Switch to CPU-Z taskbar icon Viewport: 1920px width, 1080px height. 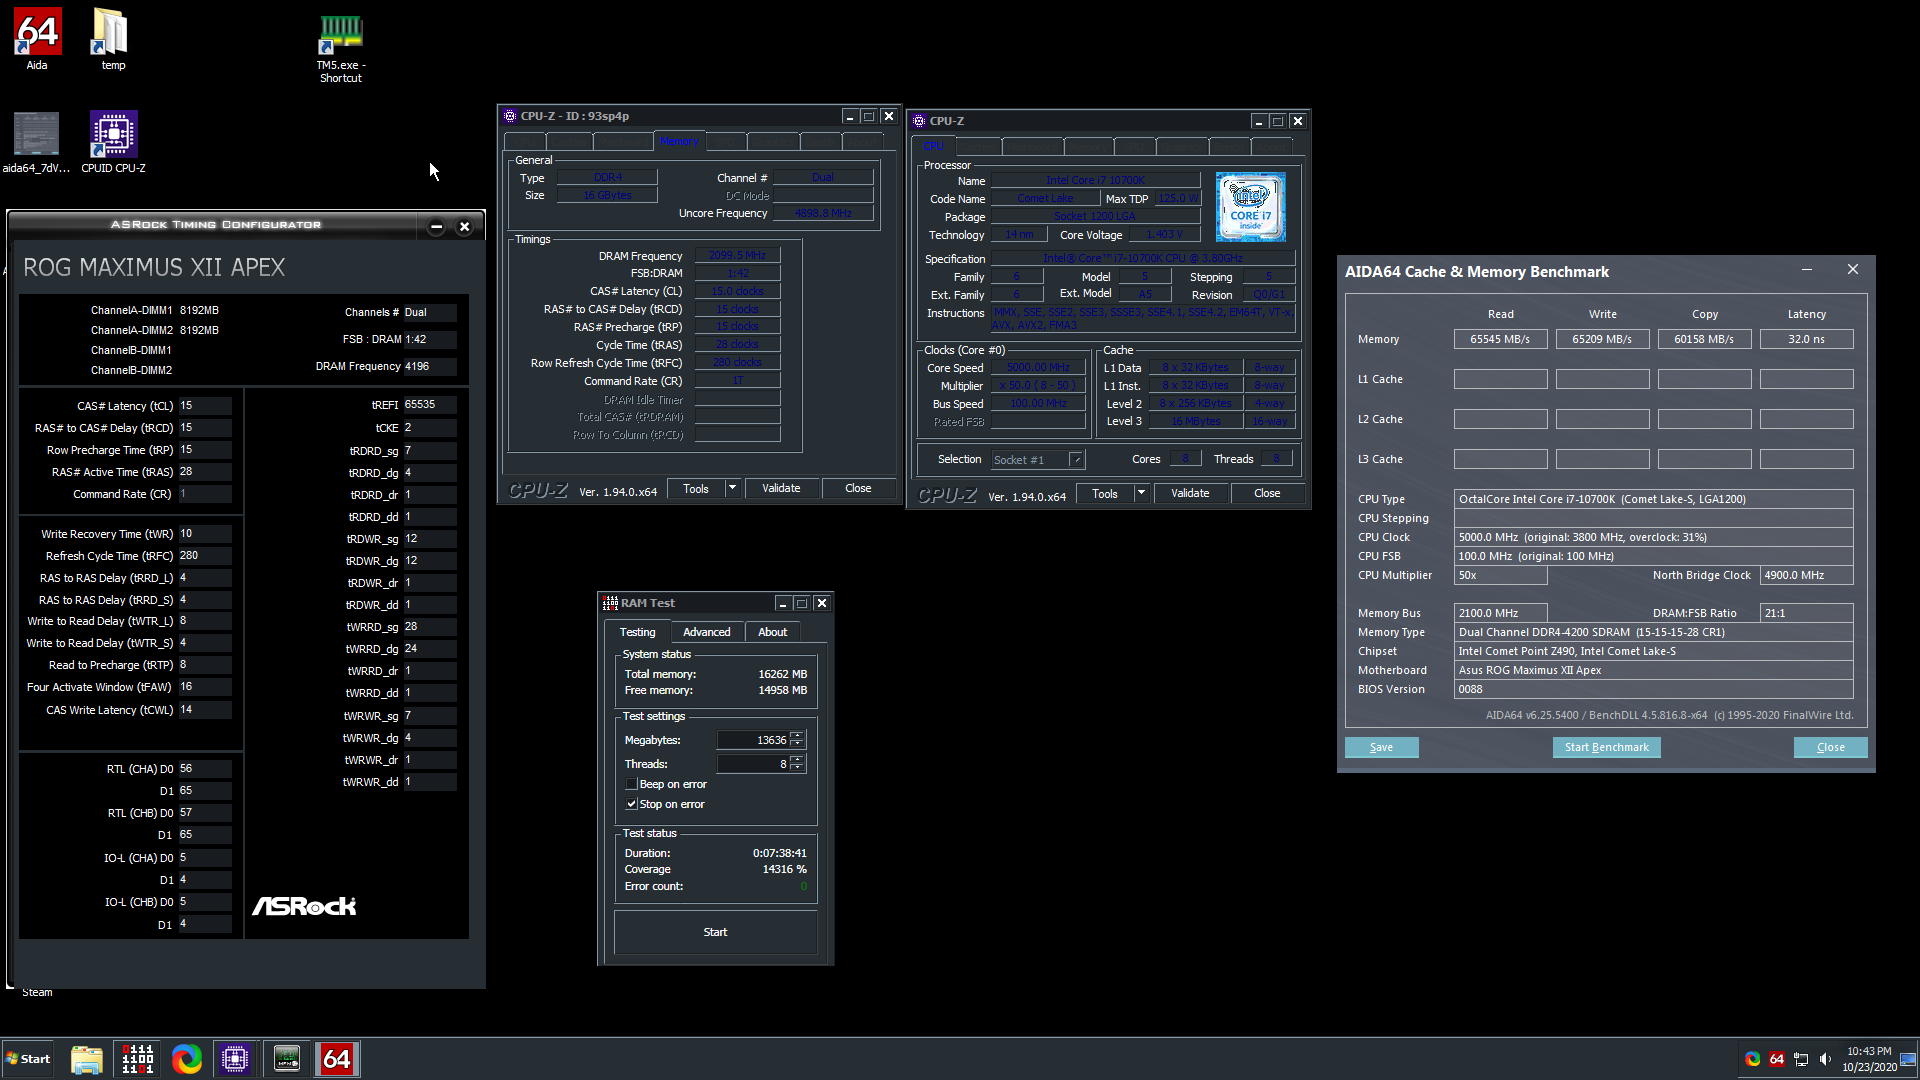(x=236, y=1059)
